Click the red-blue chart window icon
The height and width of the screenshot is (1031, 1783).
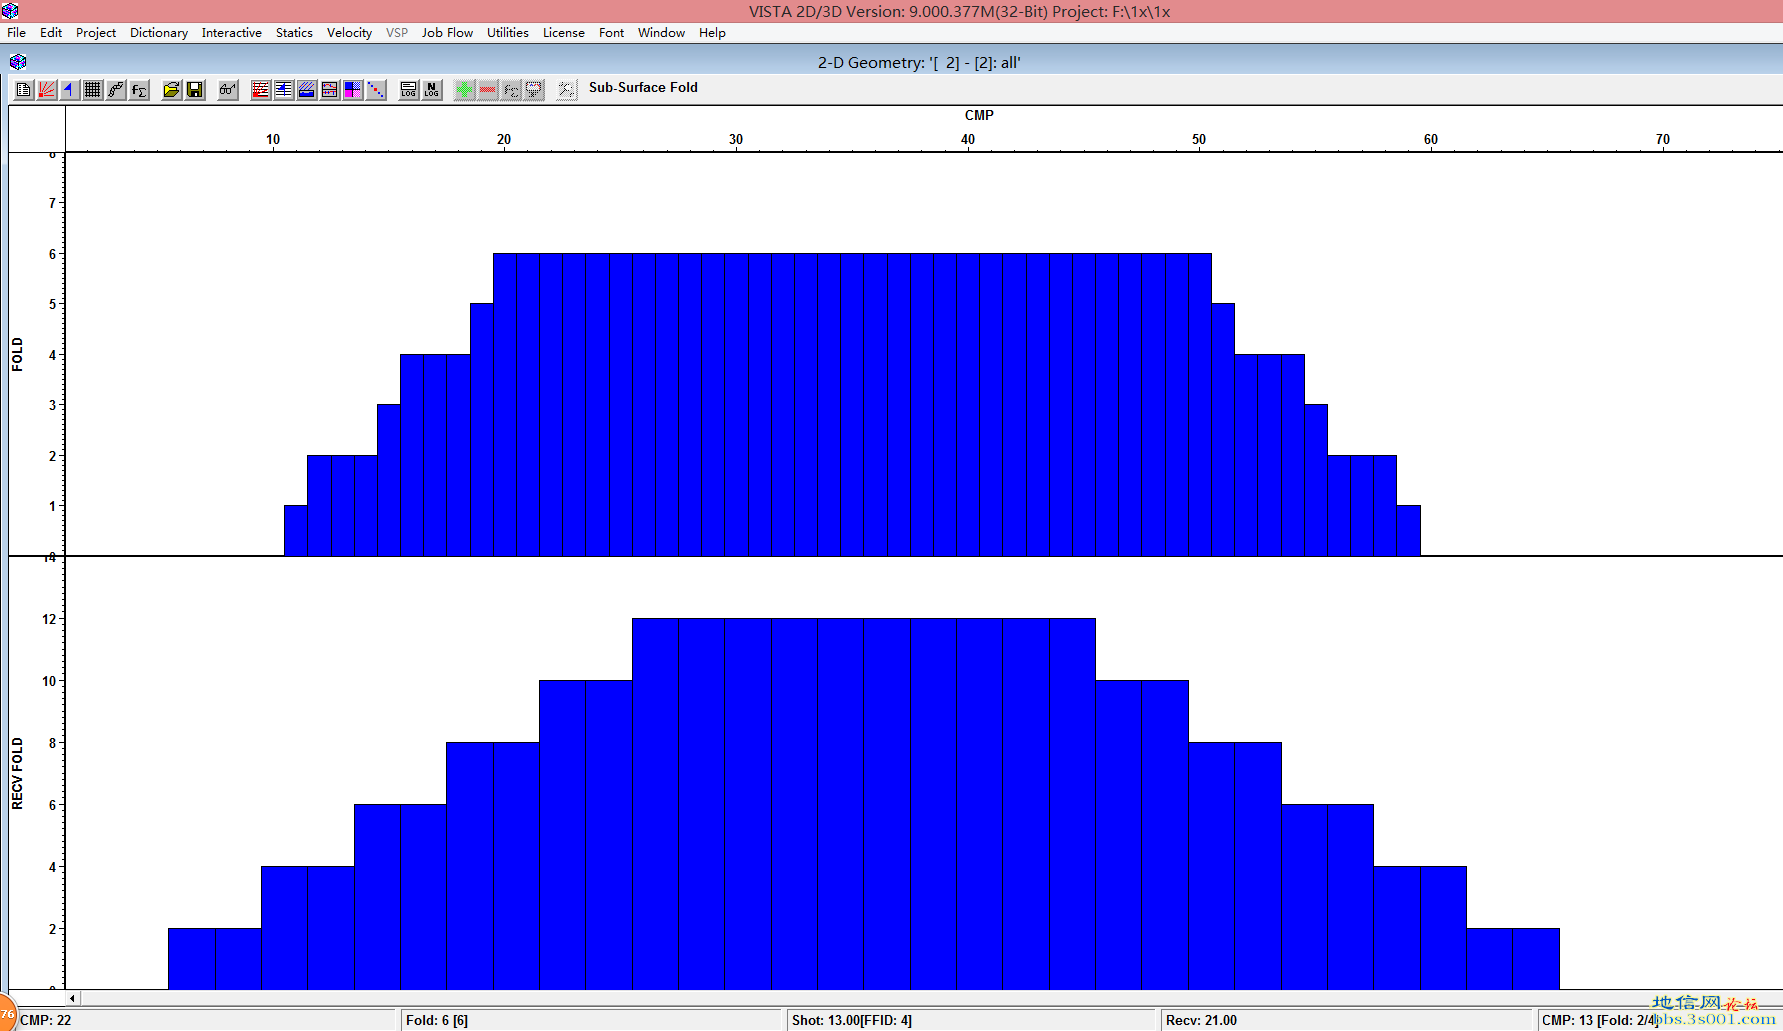click(330, 90)
